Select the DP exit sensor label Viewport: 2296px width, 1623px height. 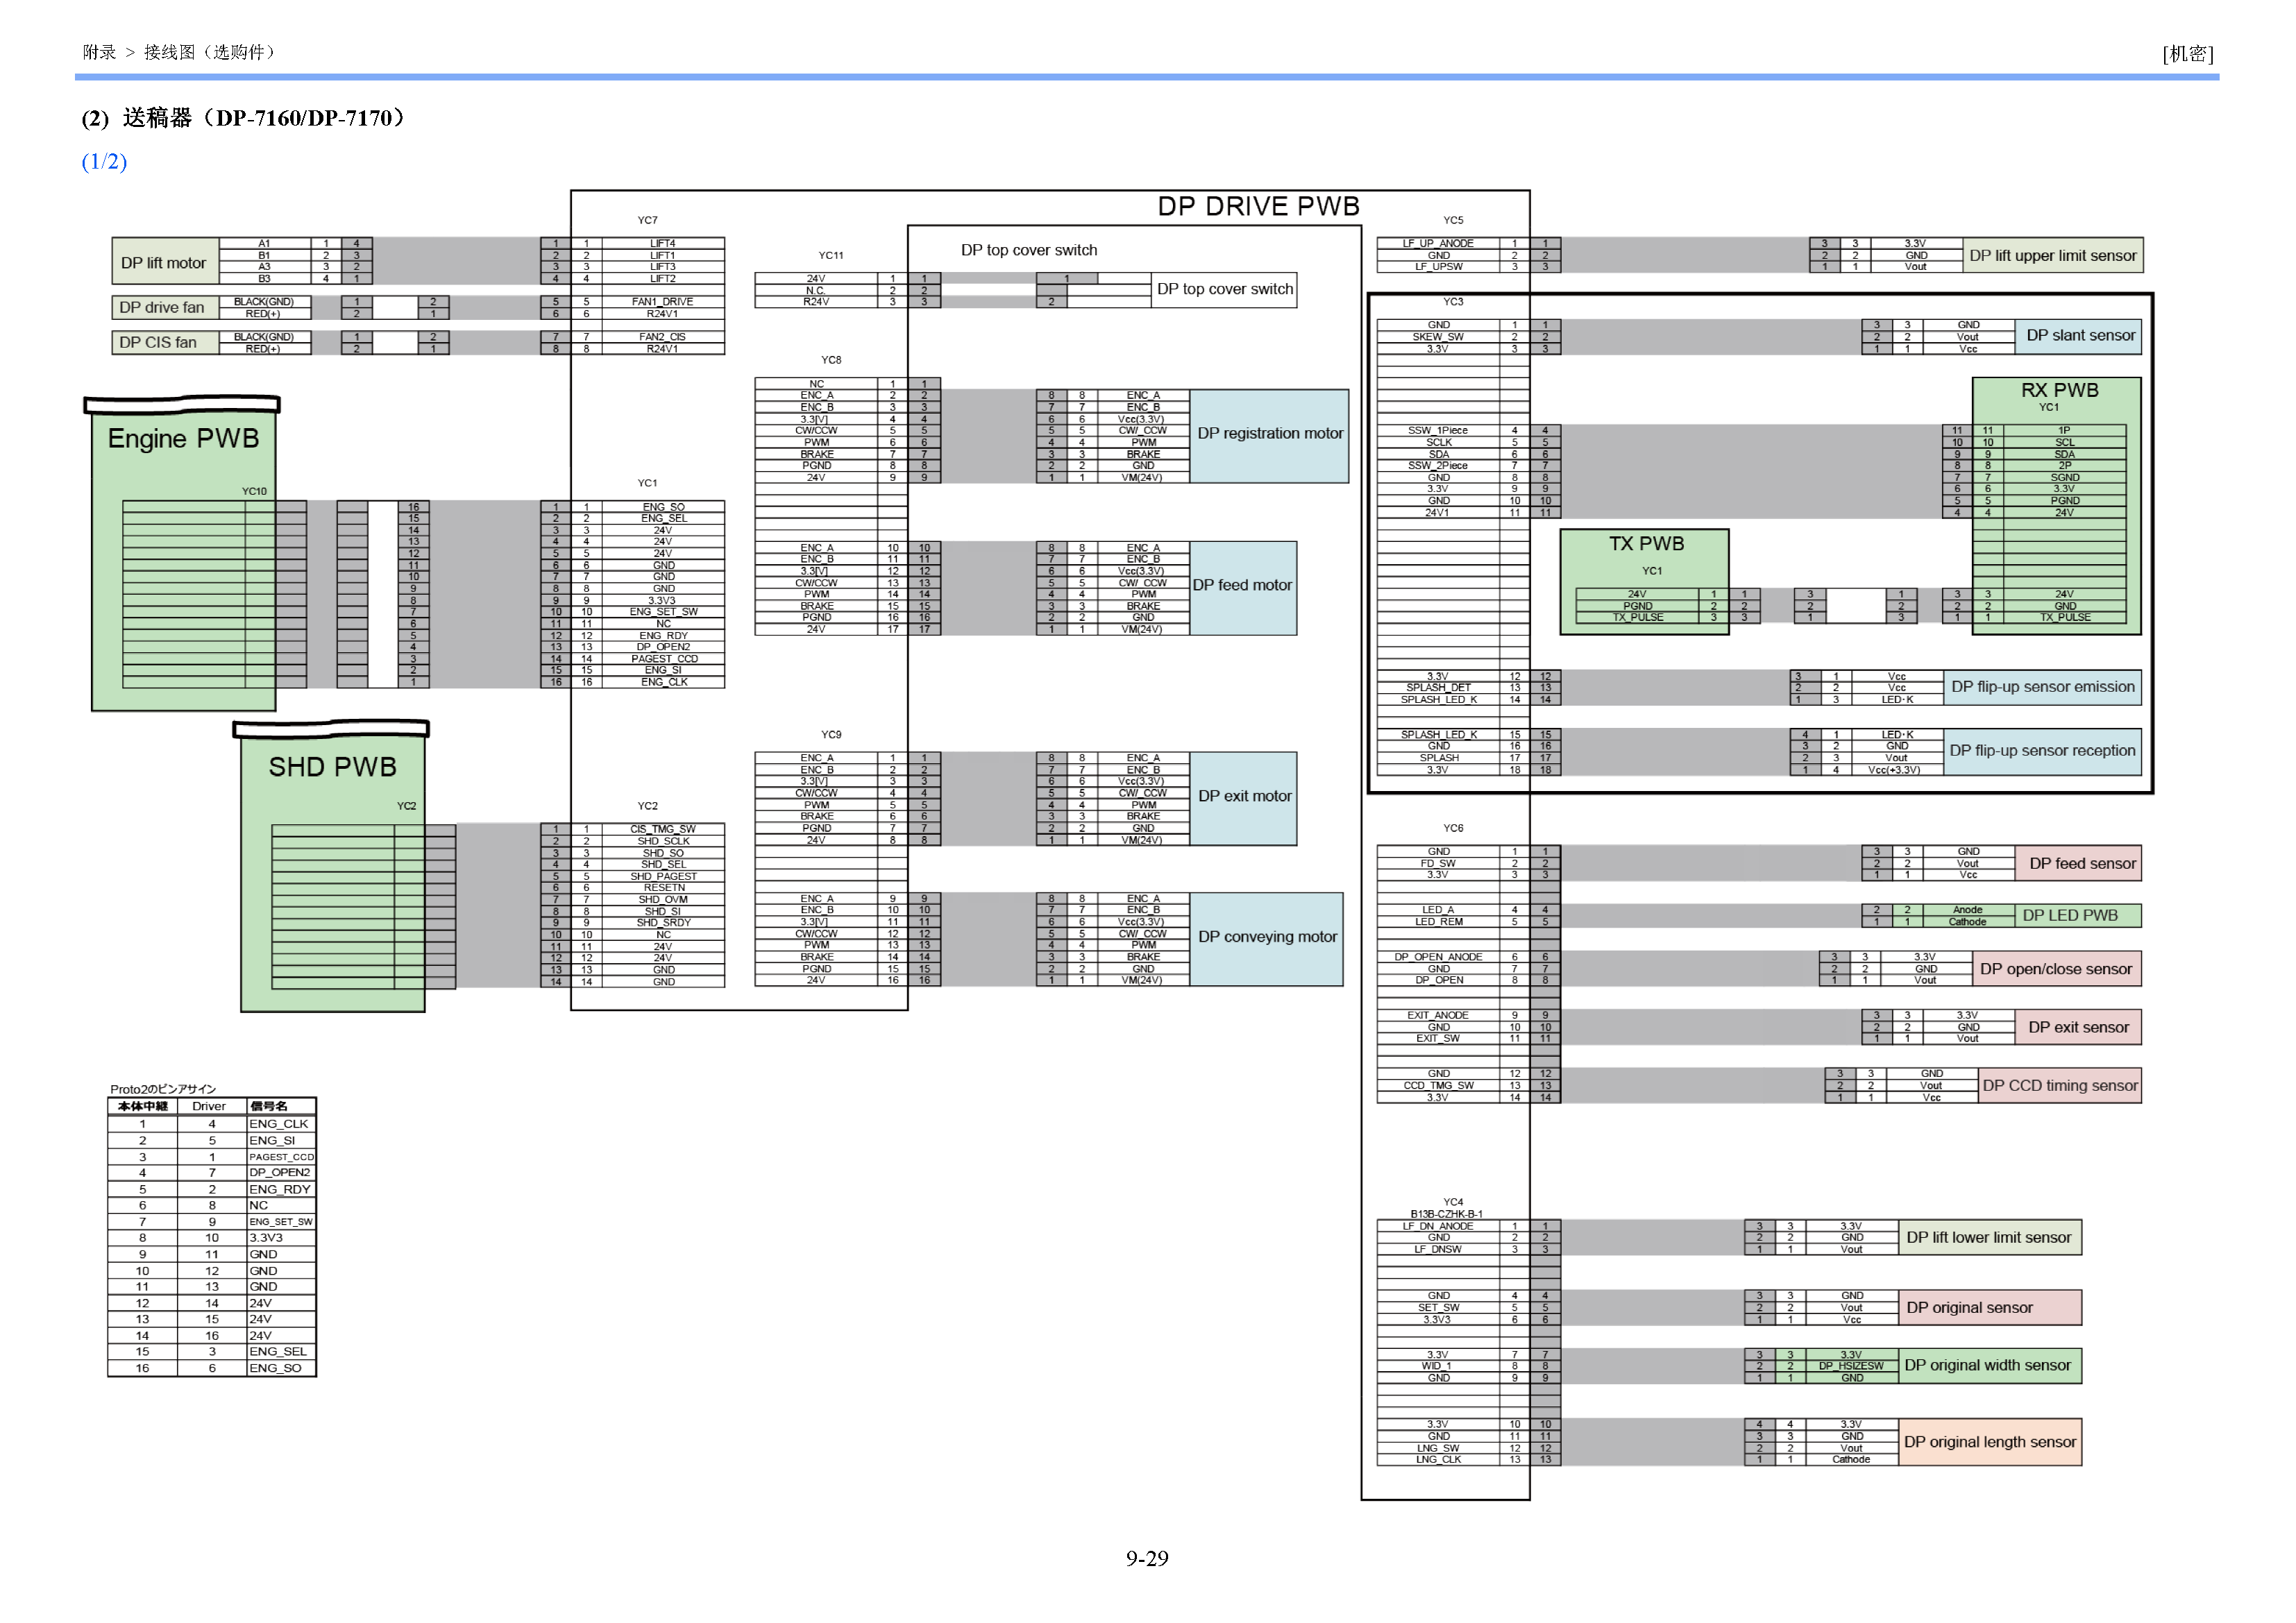tap(2078, 1027)
